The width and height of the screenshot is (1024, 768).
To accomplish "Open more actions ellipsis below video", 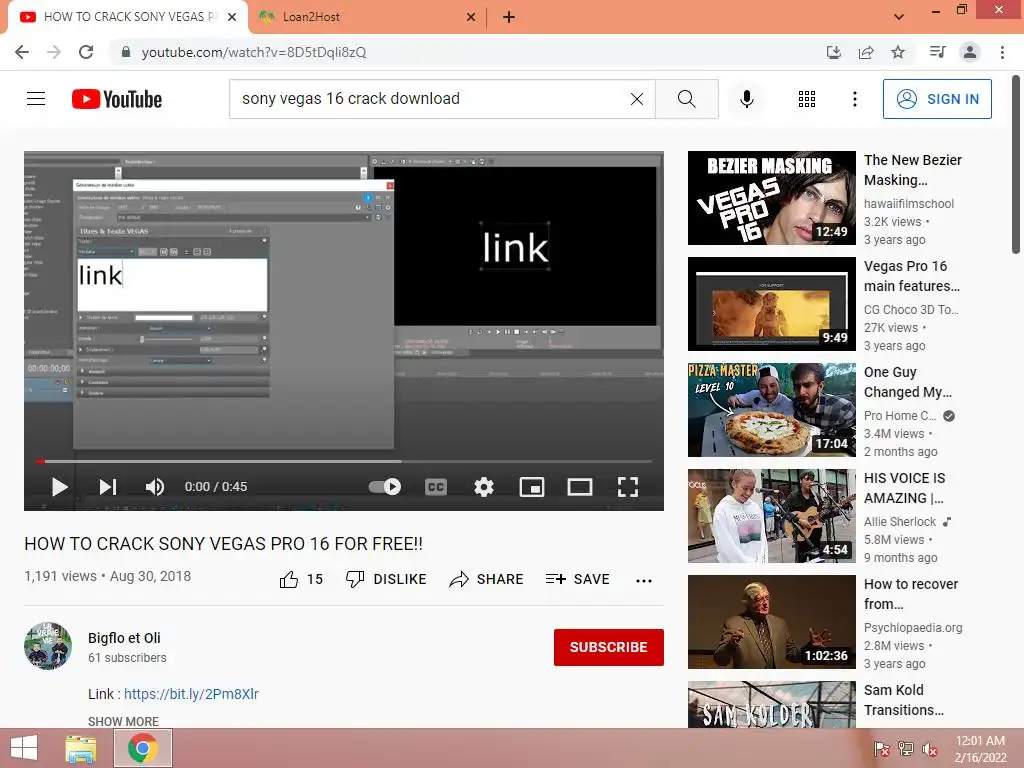I will 644,580.
